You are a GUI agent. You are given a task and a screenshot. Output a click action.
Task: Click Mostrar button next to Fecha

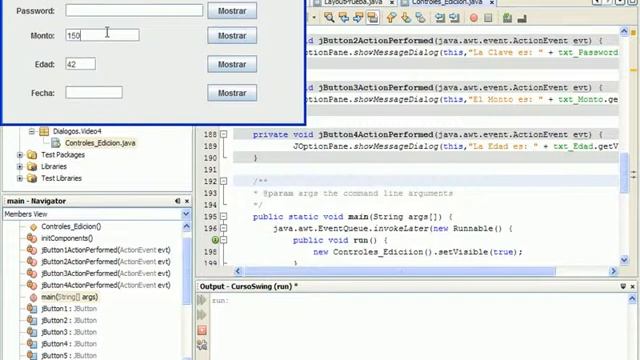(232, 93)
